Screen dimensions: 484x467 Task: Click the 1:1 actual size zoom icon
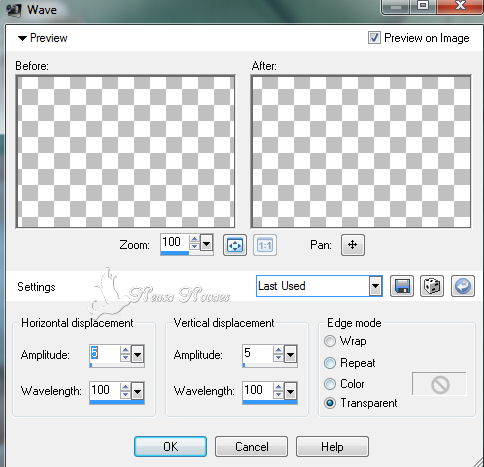265,245
